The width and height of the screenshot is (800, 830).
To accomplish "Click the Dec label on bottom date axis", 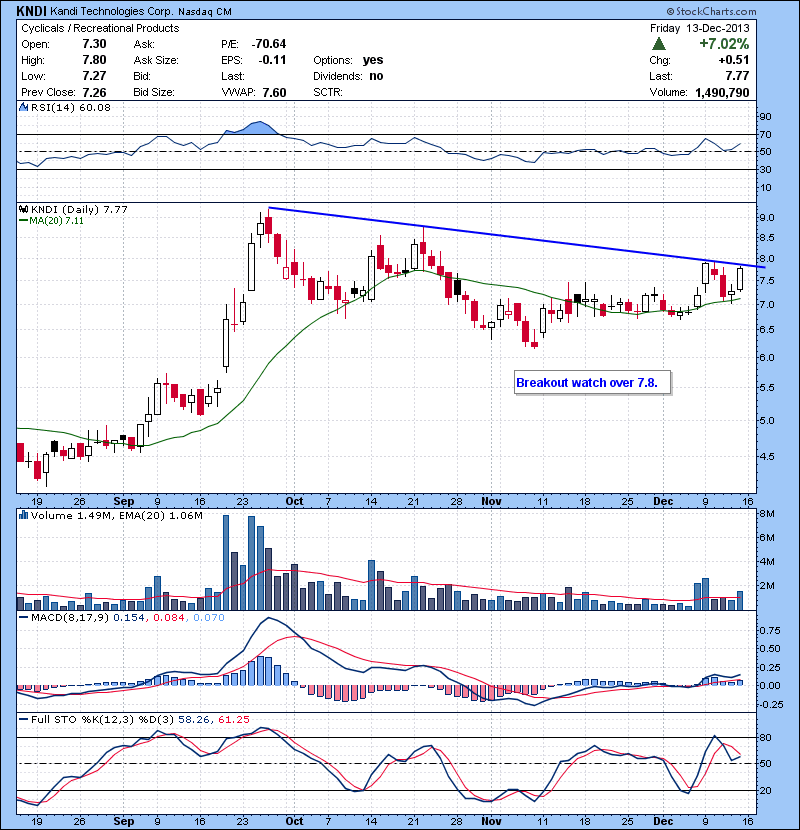I will point(663,821).
